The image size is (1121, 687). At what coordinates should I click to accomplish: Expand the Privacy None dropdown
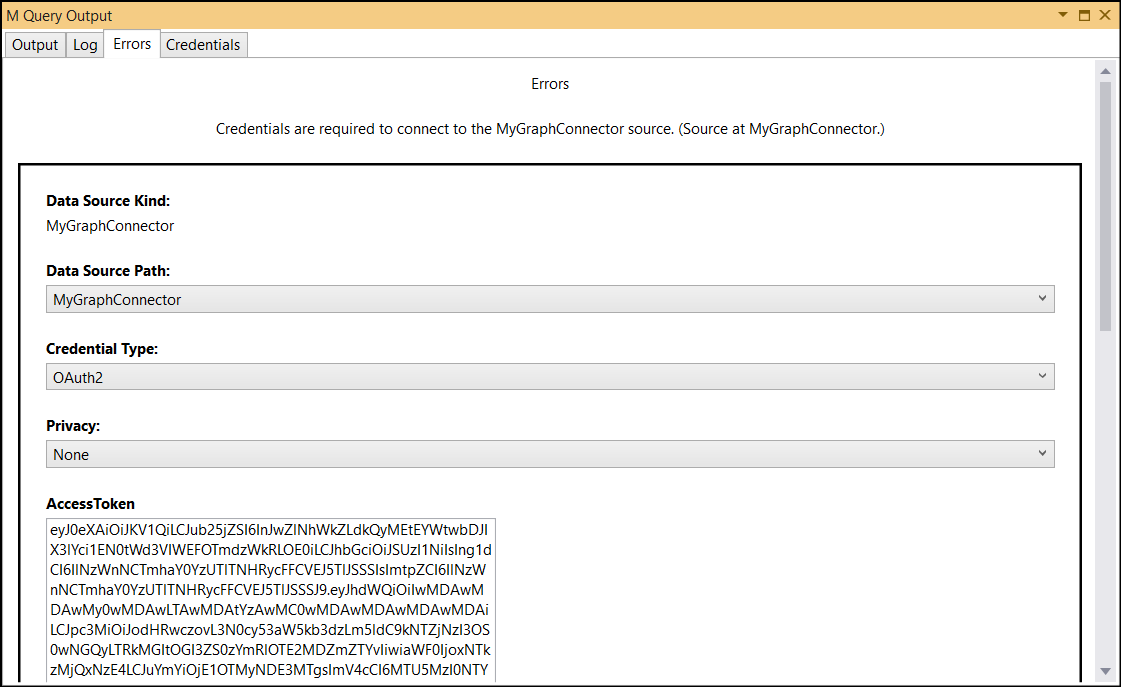(x=550, y=454)
